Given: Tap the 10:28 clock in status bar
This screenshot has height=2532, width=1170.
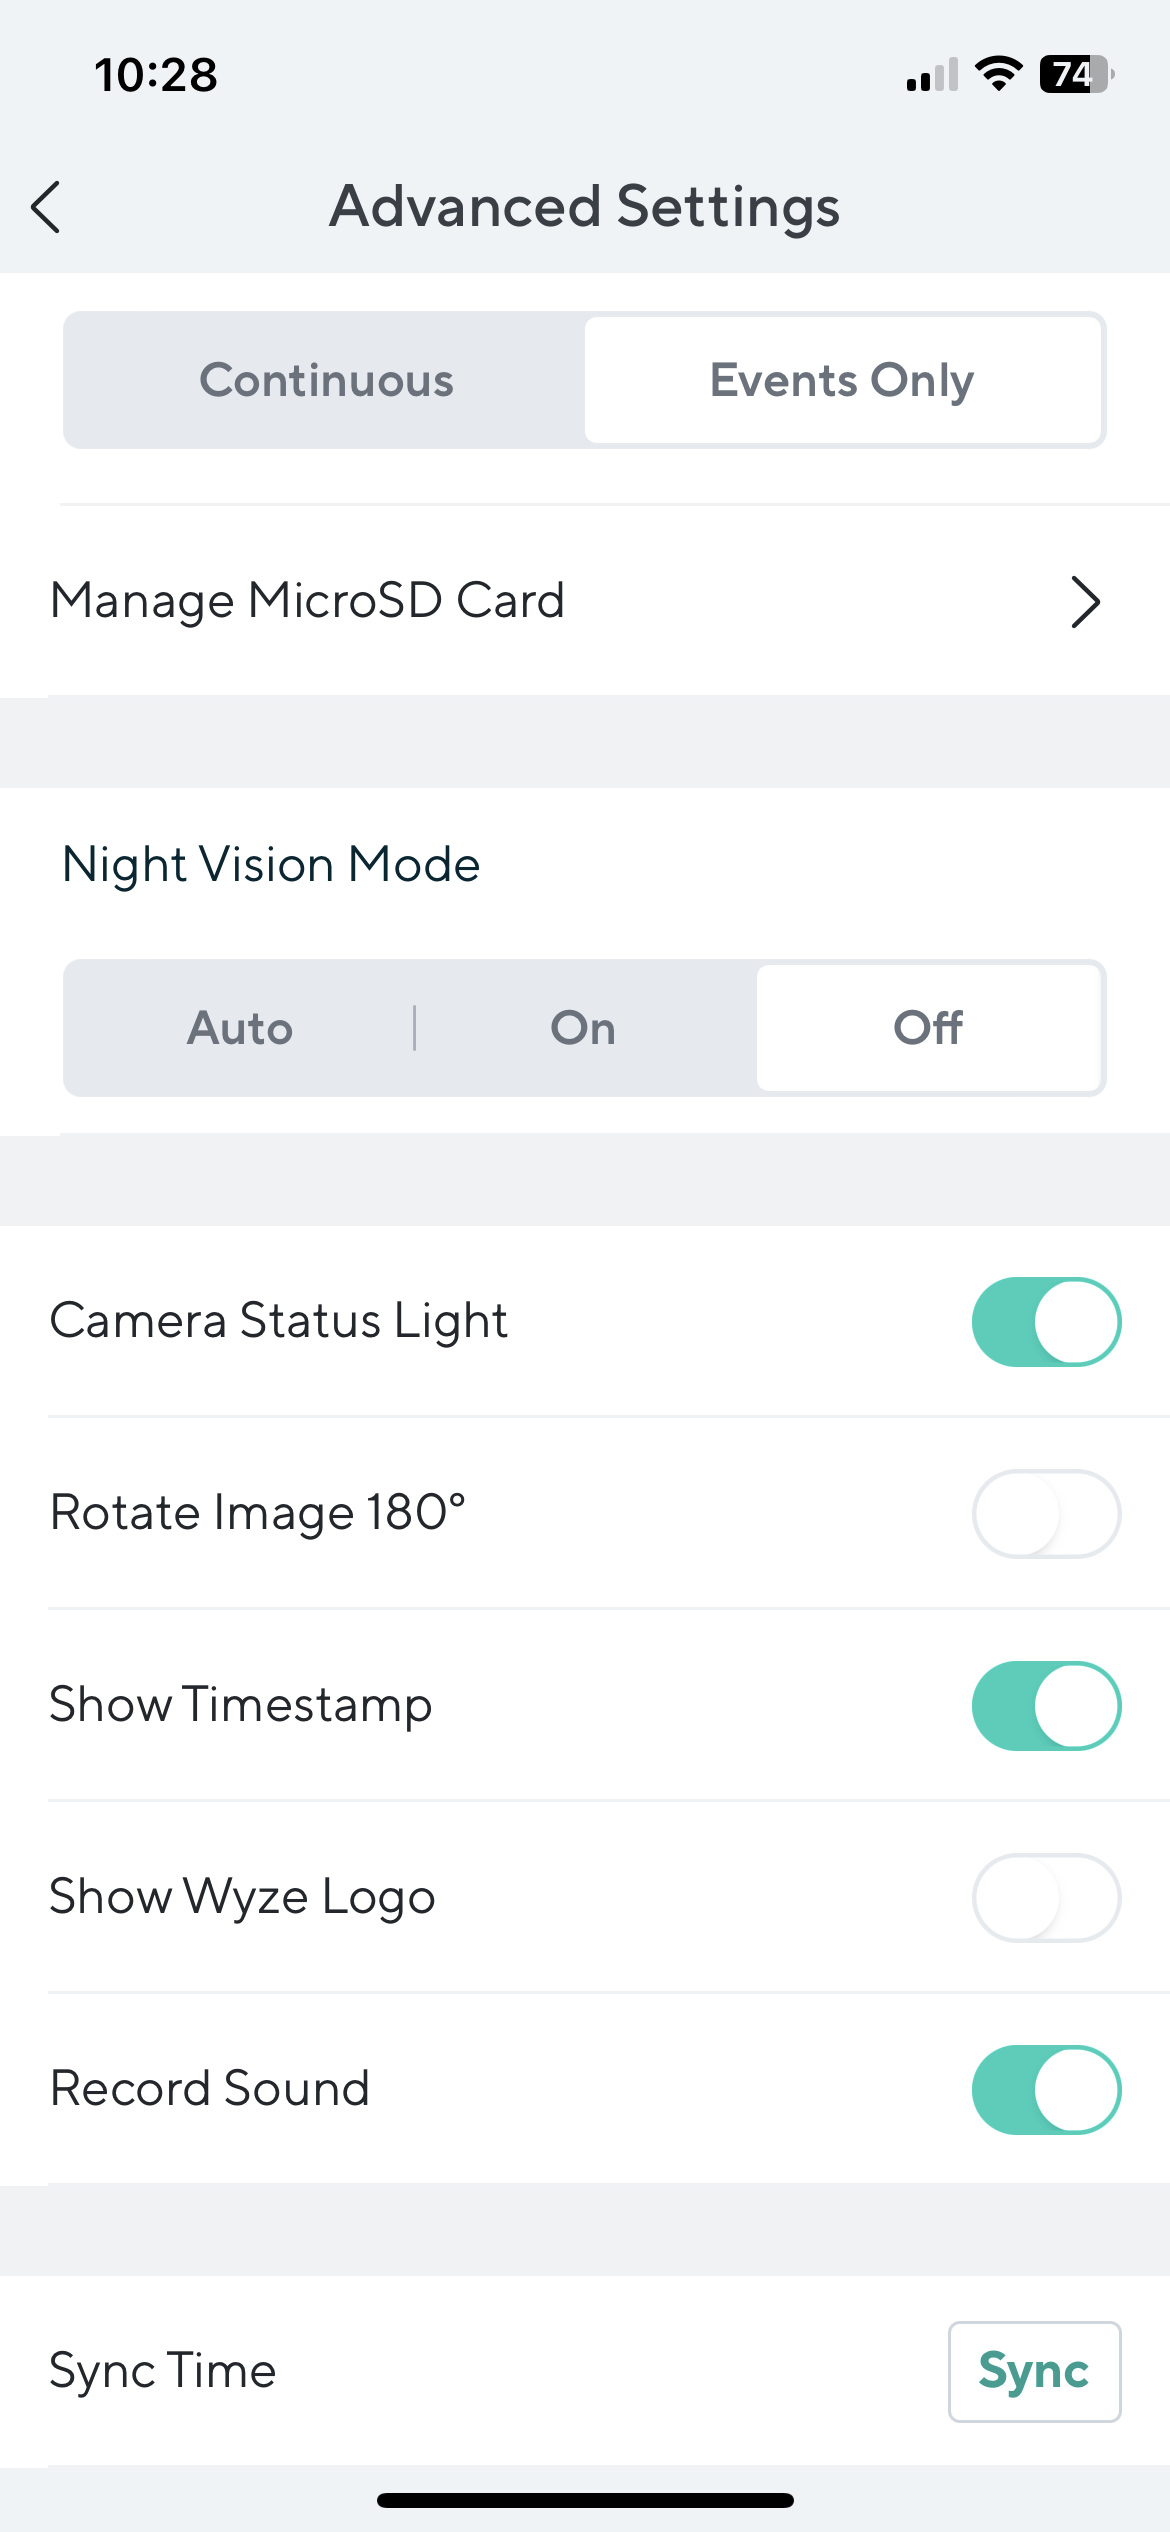Looking at the screenshot, I should pyautogui.click(x=156, y=75).
